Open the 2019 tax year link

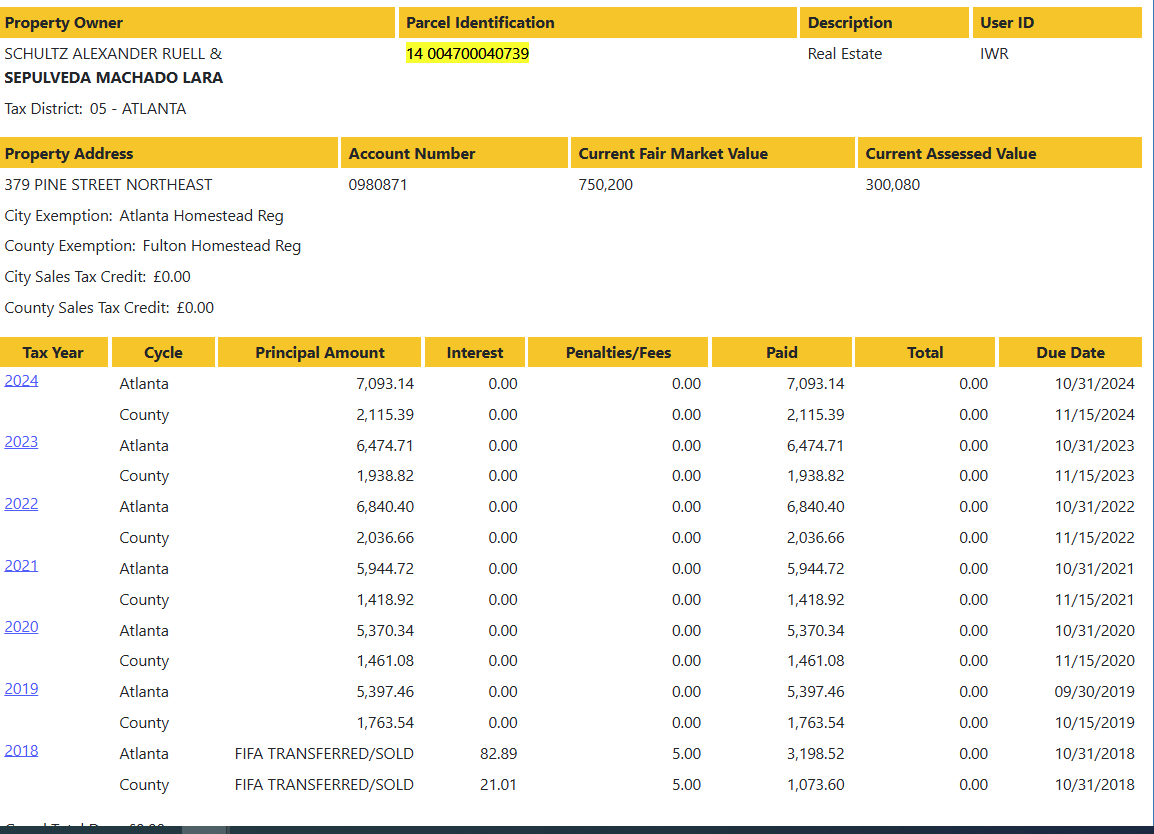tap(21, 689)
